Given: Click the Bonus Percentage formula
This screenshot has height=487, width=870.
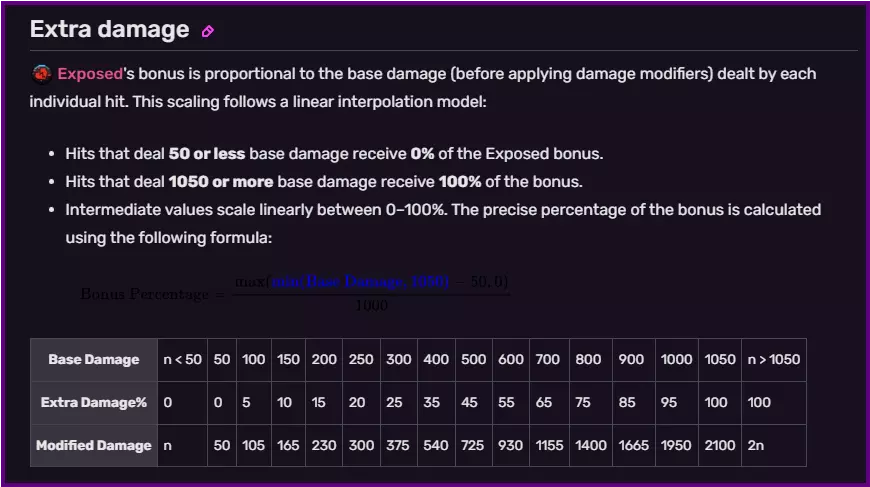Looking at the screenshot, I should pyautogui.click(x=295, y=293).
